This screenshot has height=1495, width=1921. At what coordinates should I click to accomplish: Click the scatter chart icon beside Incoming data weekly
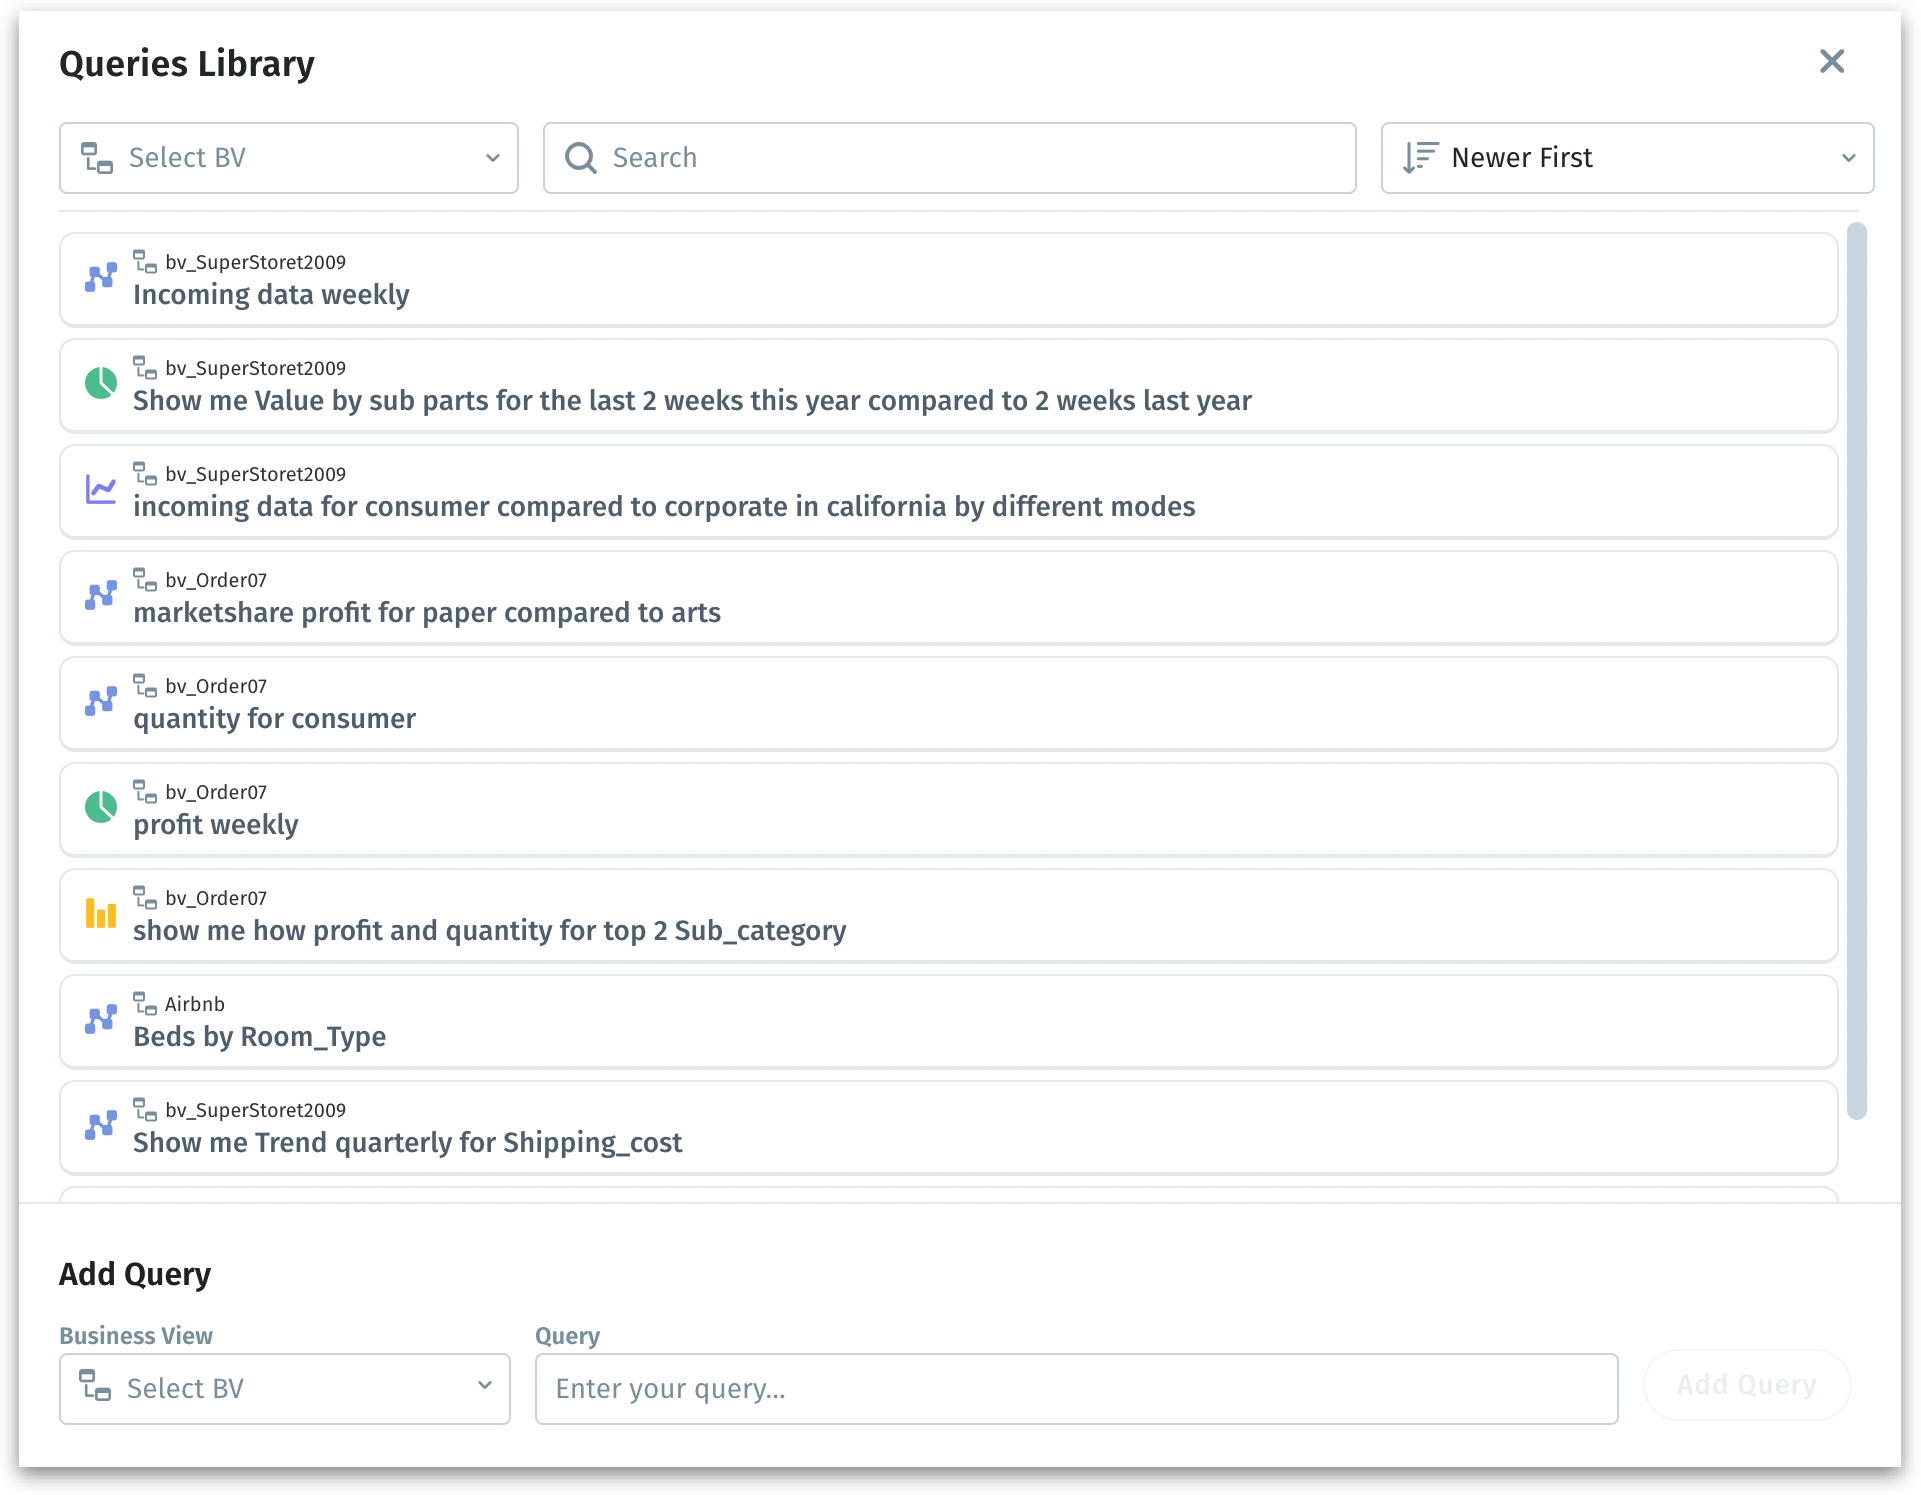click(x=100, y=278)
